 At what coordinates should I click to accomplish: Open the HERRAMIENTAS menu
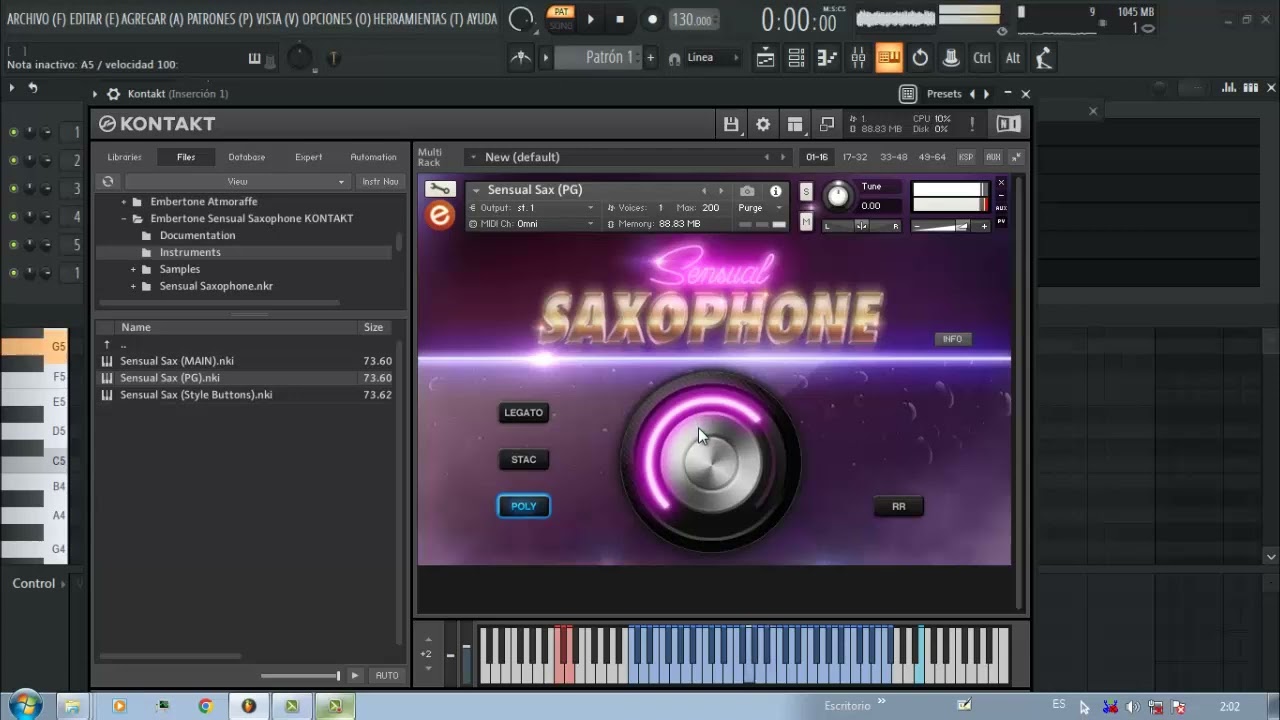pos(418,19)
